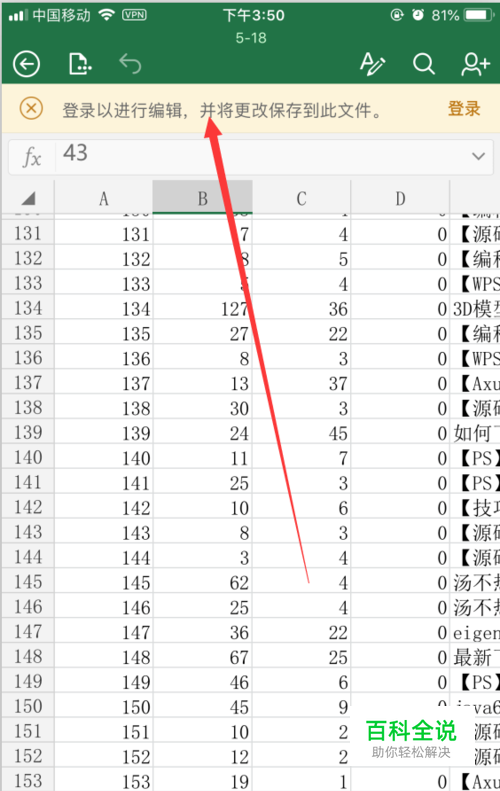Tap the back arrow button
This screenshot has height=791, width=500.
[26, 64]
